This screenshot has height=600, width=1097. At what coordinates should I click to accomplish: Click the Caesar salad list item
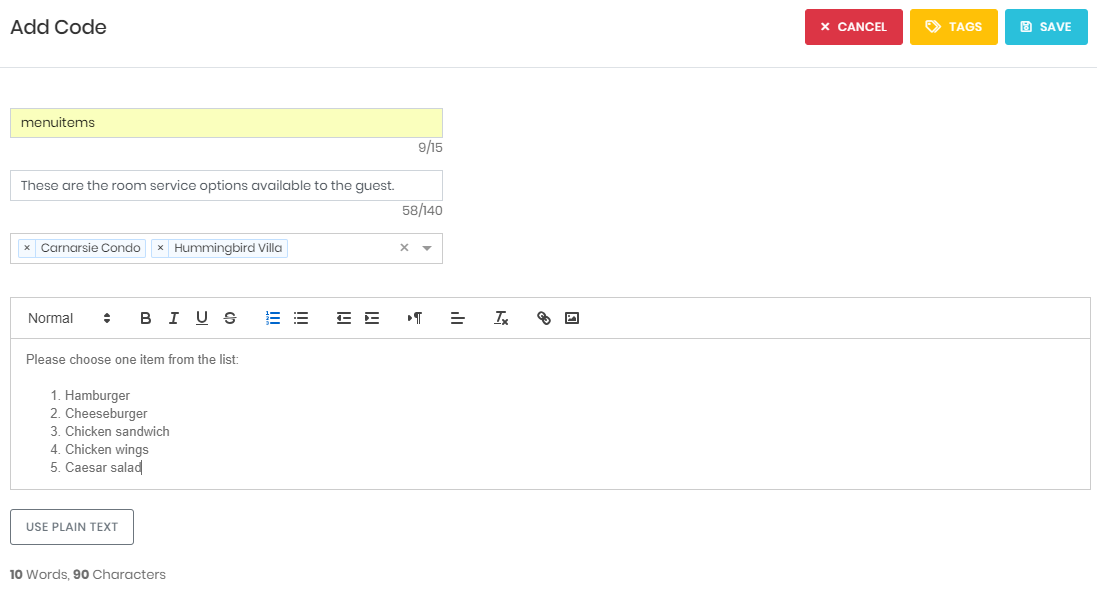tap(104, 468)
